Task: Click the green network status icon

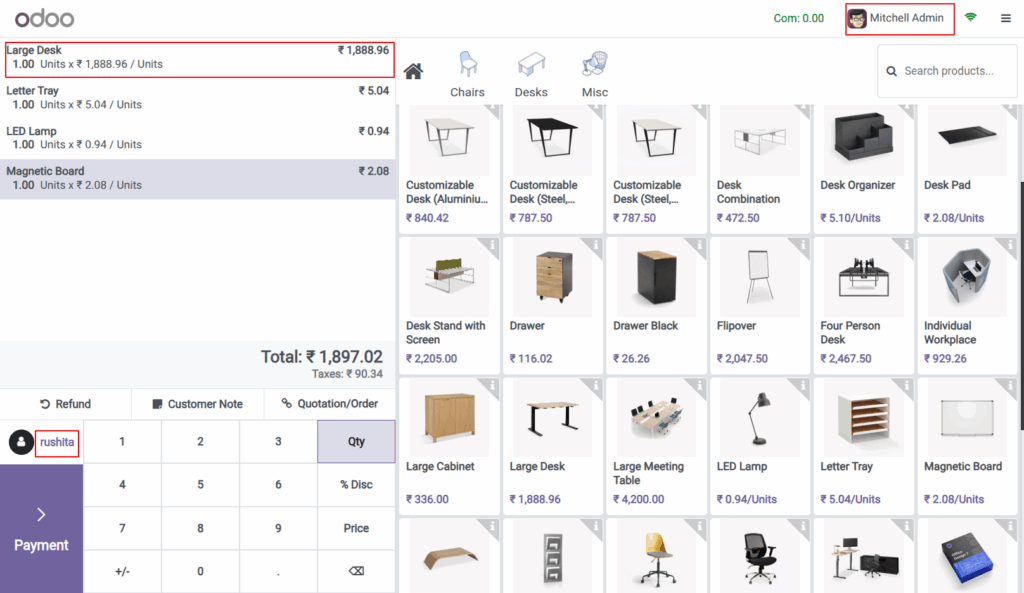Action: tap(968, 17)
